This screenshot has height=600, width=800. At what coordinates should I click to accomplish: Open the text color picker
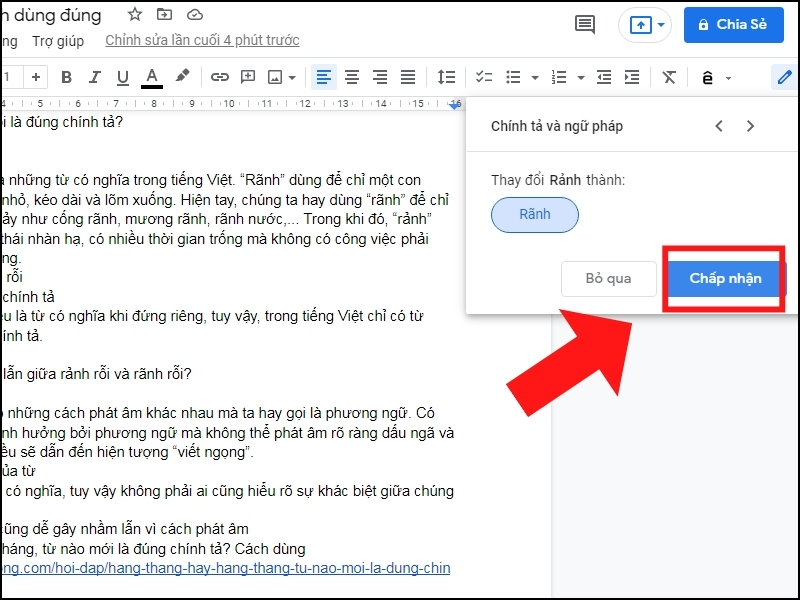(x=152, y=78)
